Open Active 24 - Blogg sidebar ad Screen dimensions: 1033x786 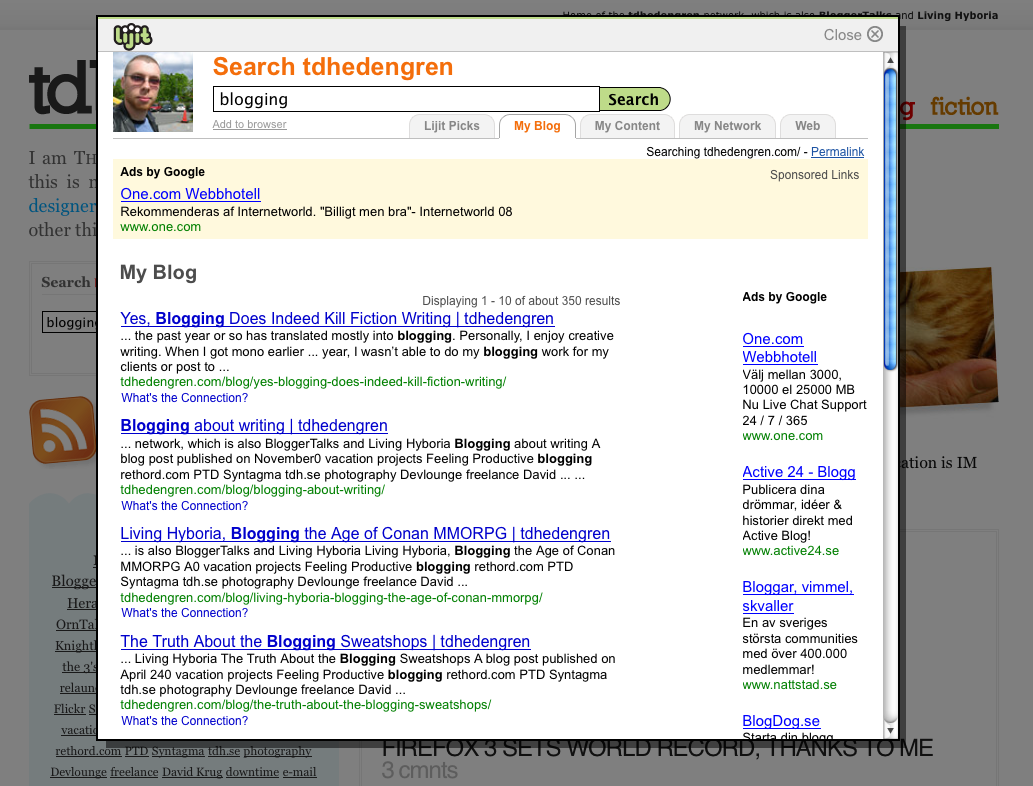798,472
